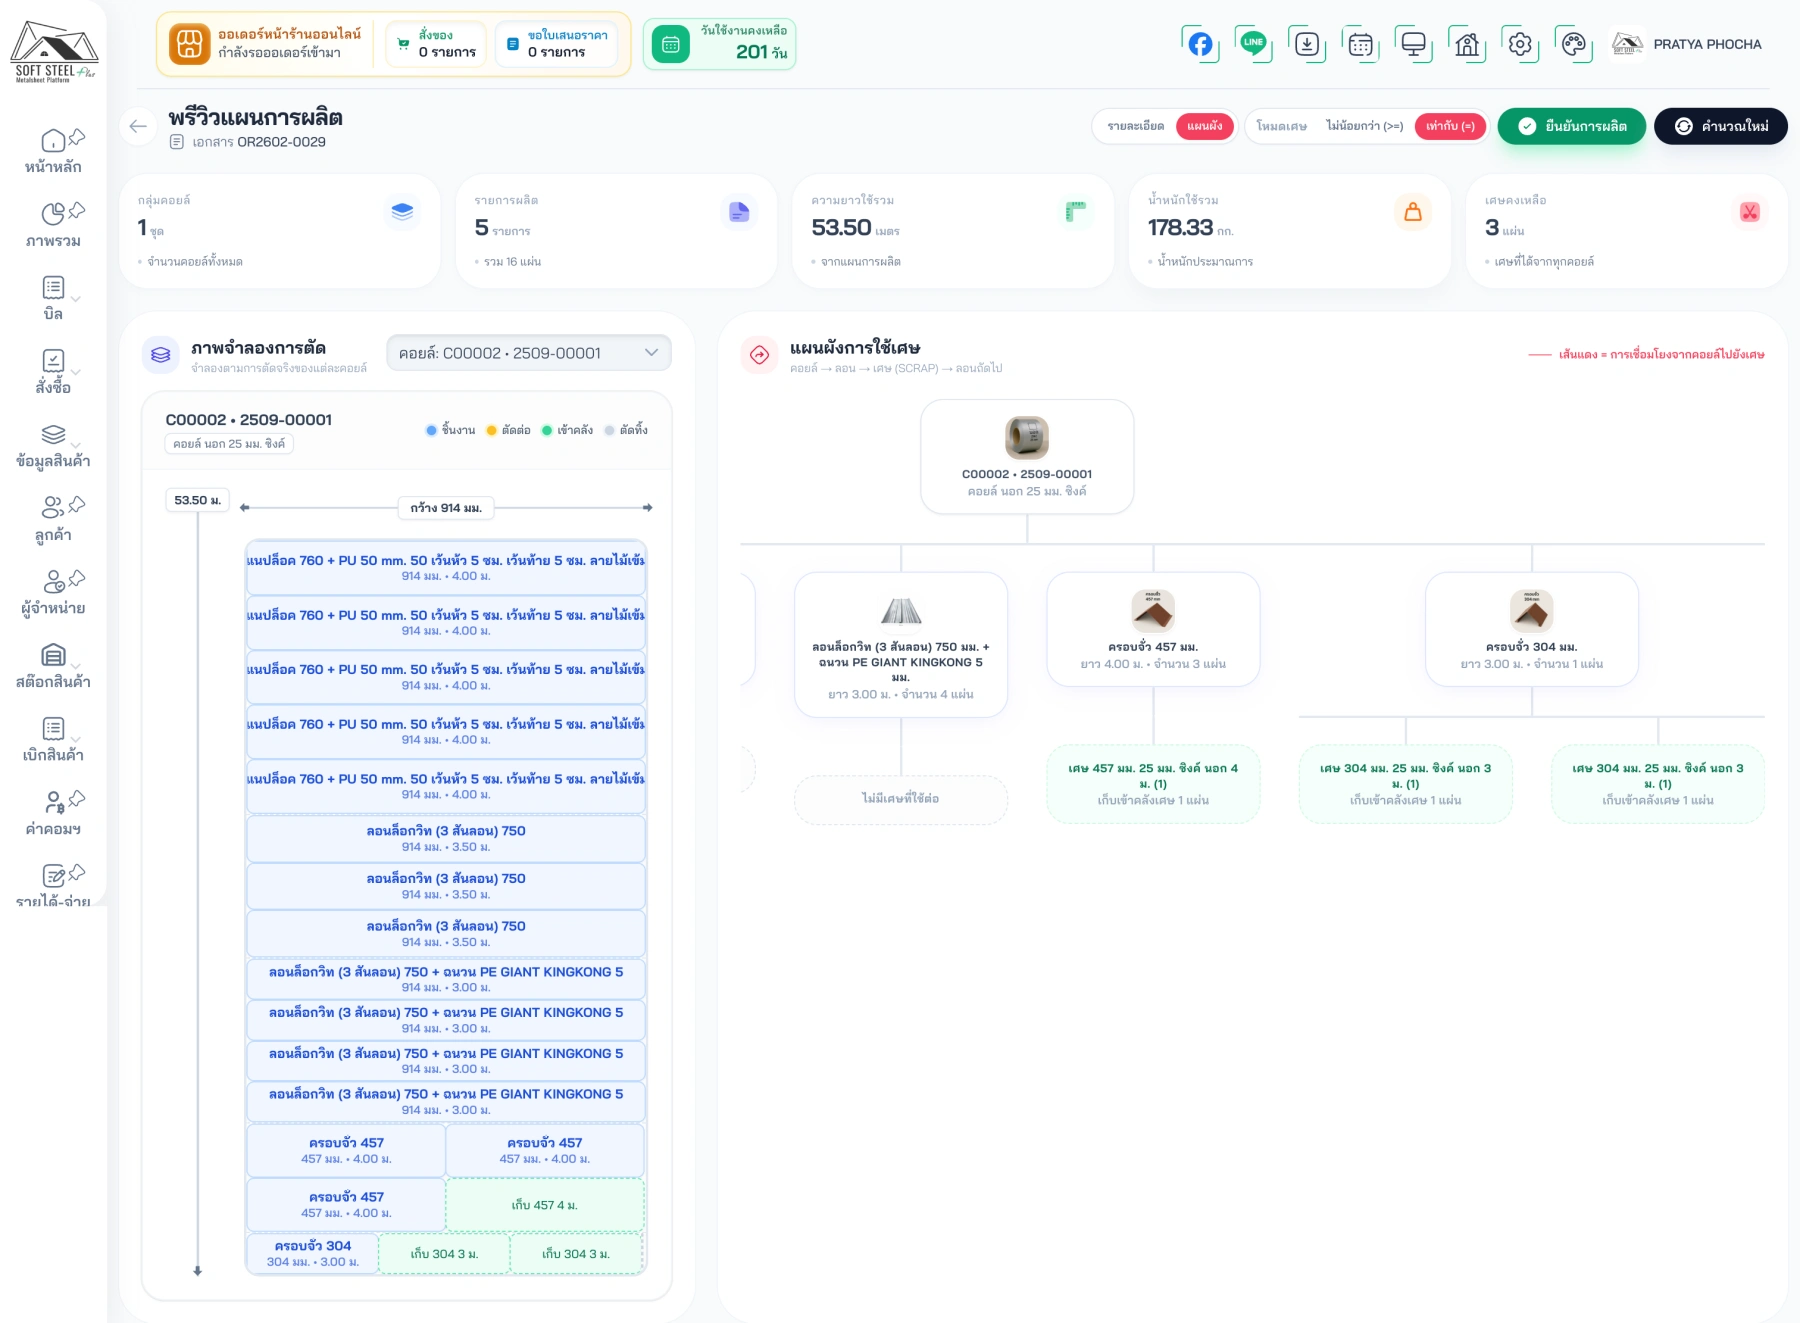
Task: Expand the บิล sidebar menu
Action: [x=77, y=299]
